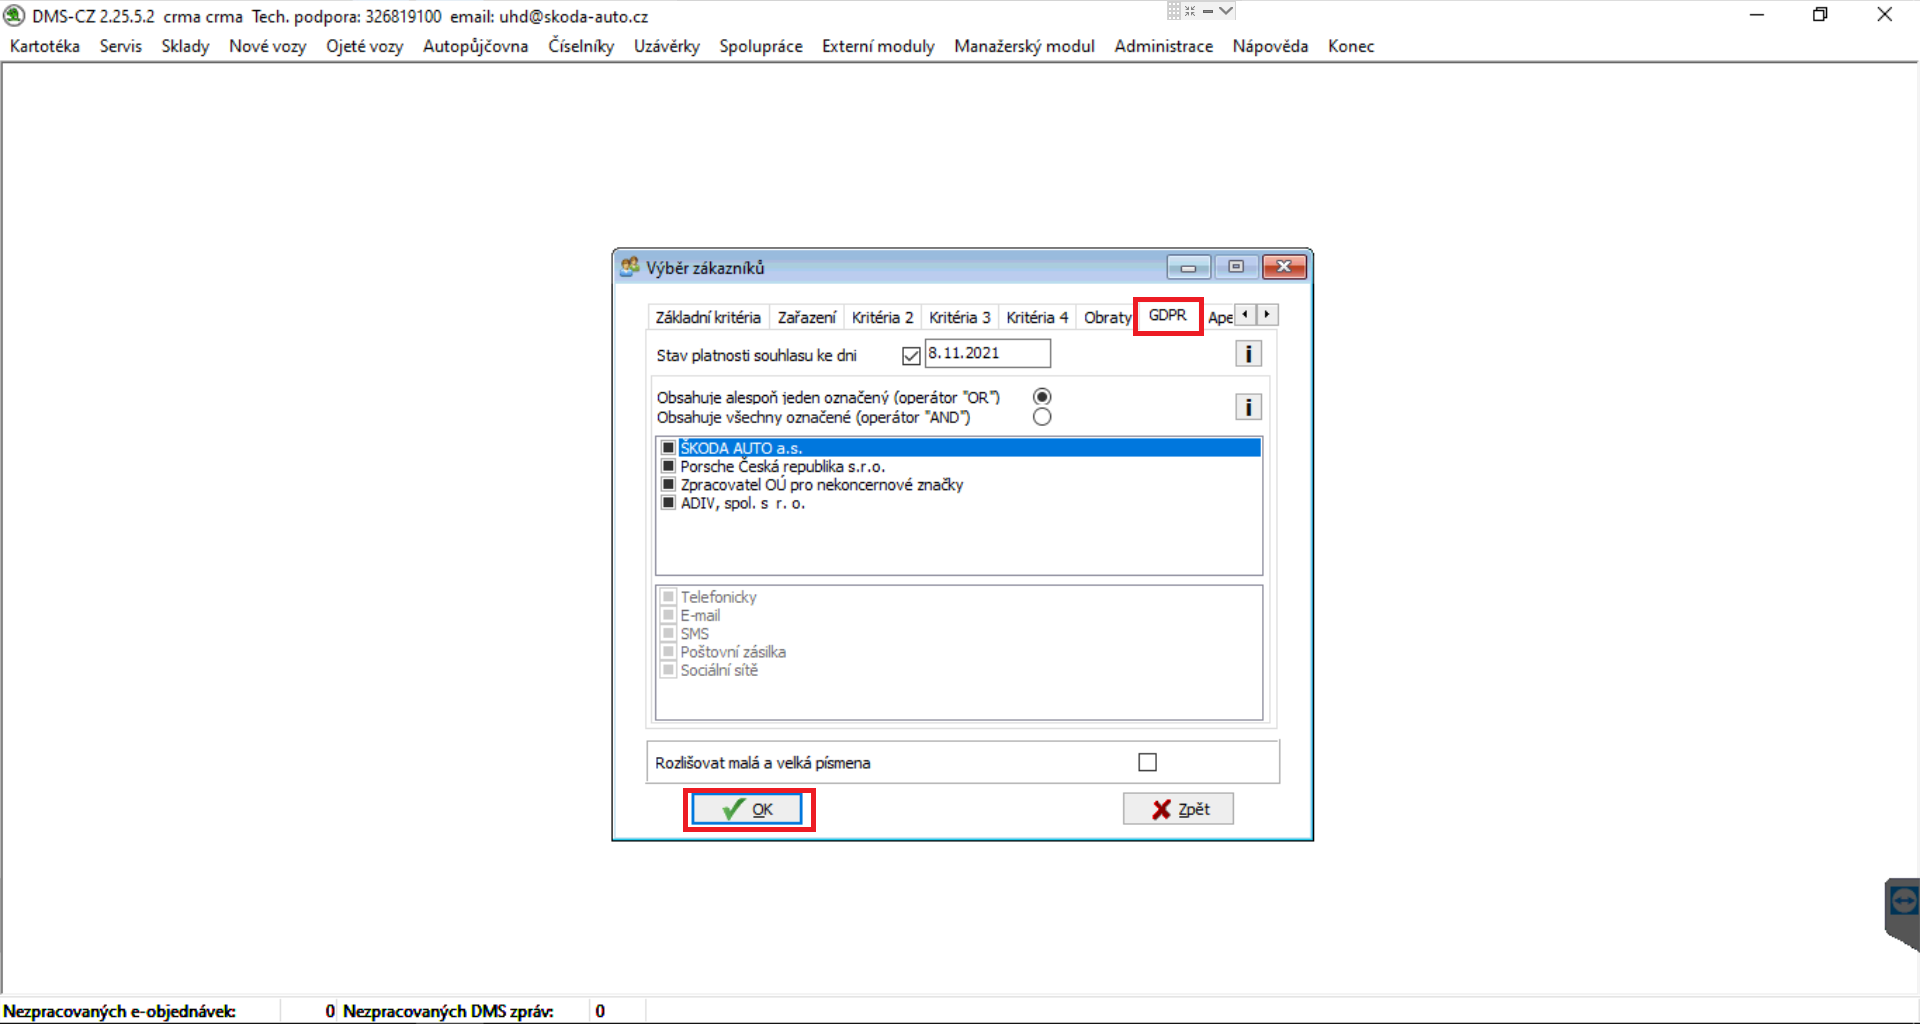Click the Výběr zákazníků dialog title icon

[629, 267]
